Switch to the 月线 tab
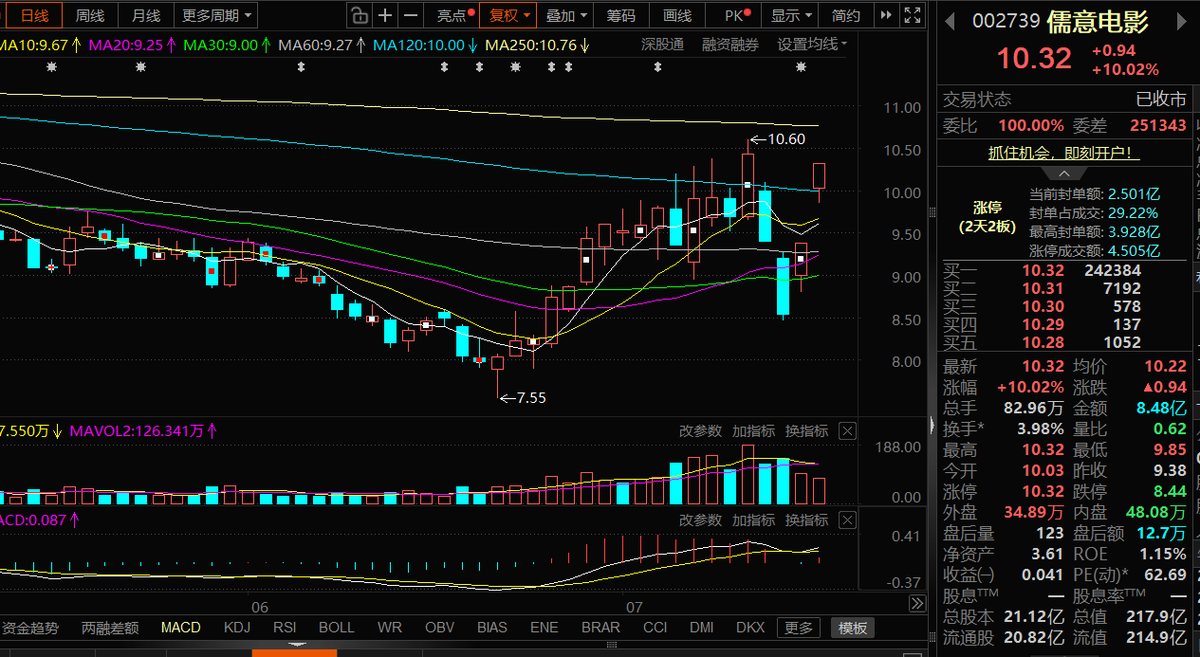Screen dimensions: 1200x657 pyautogui.click(x=146, y=15)
